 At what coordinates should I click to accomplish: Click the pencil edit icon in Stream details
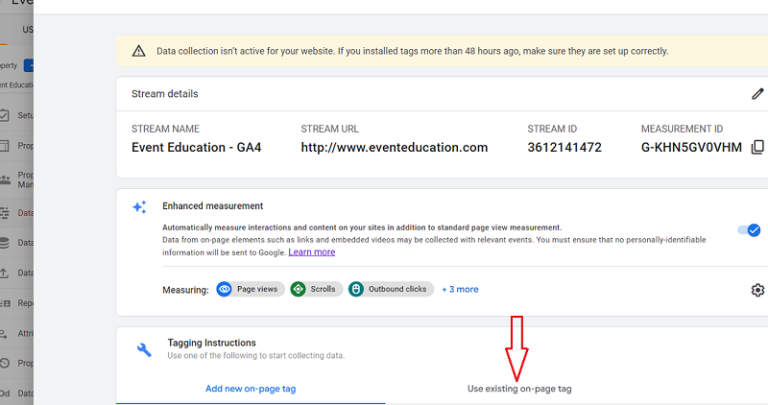757,94
